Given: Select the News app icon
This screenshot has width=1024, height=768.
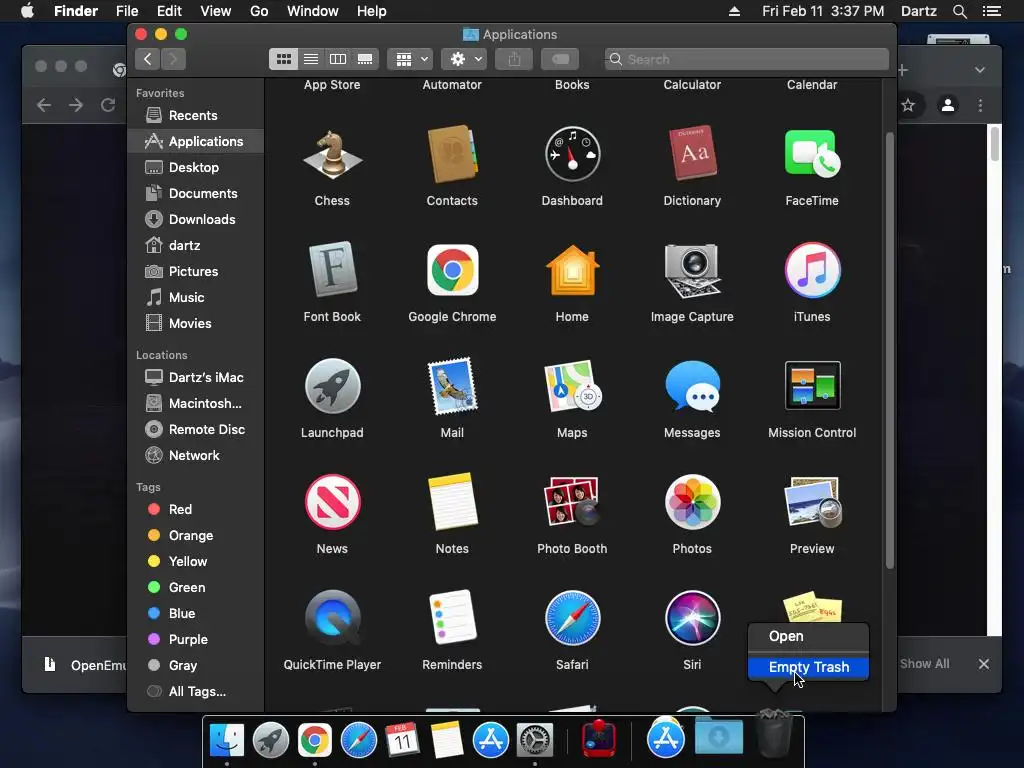Looking at the screenshot, I should [x=332, y=502].
